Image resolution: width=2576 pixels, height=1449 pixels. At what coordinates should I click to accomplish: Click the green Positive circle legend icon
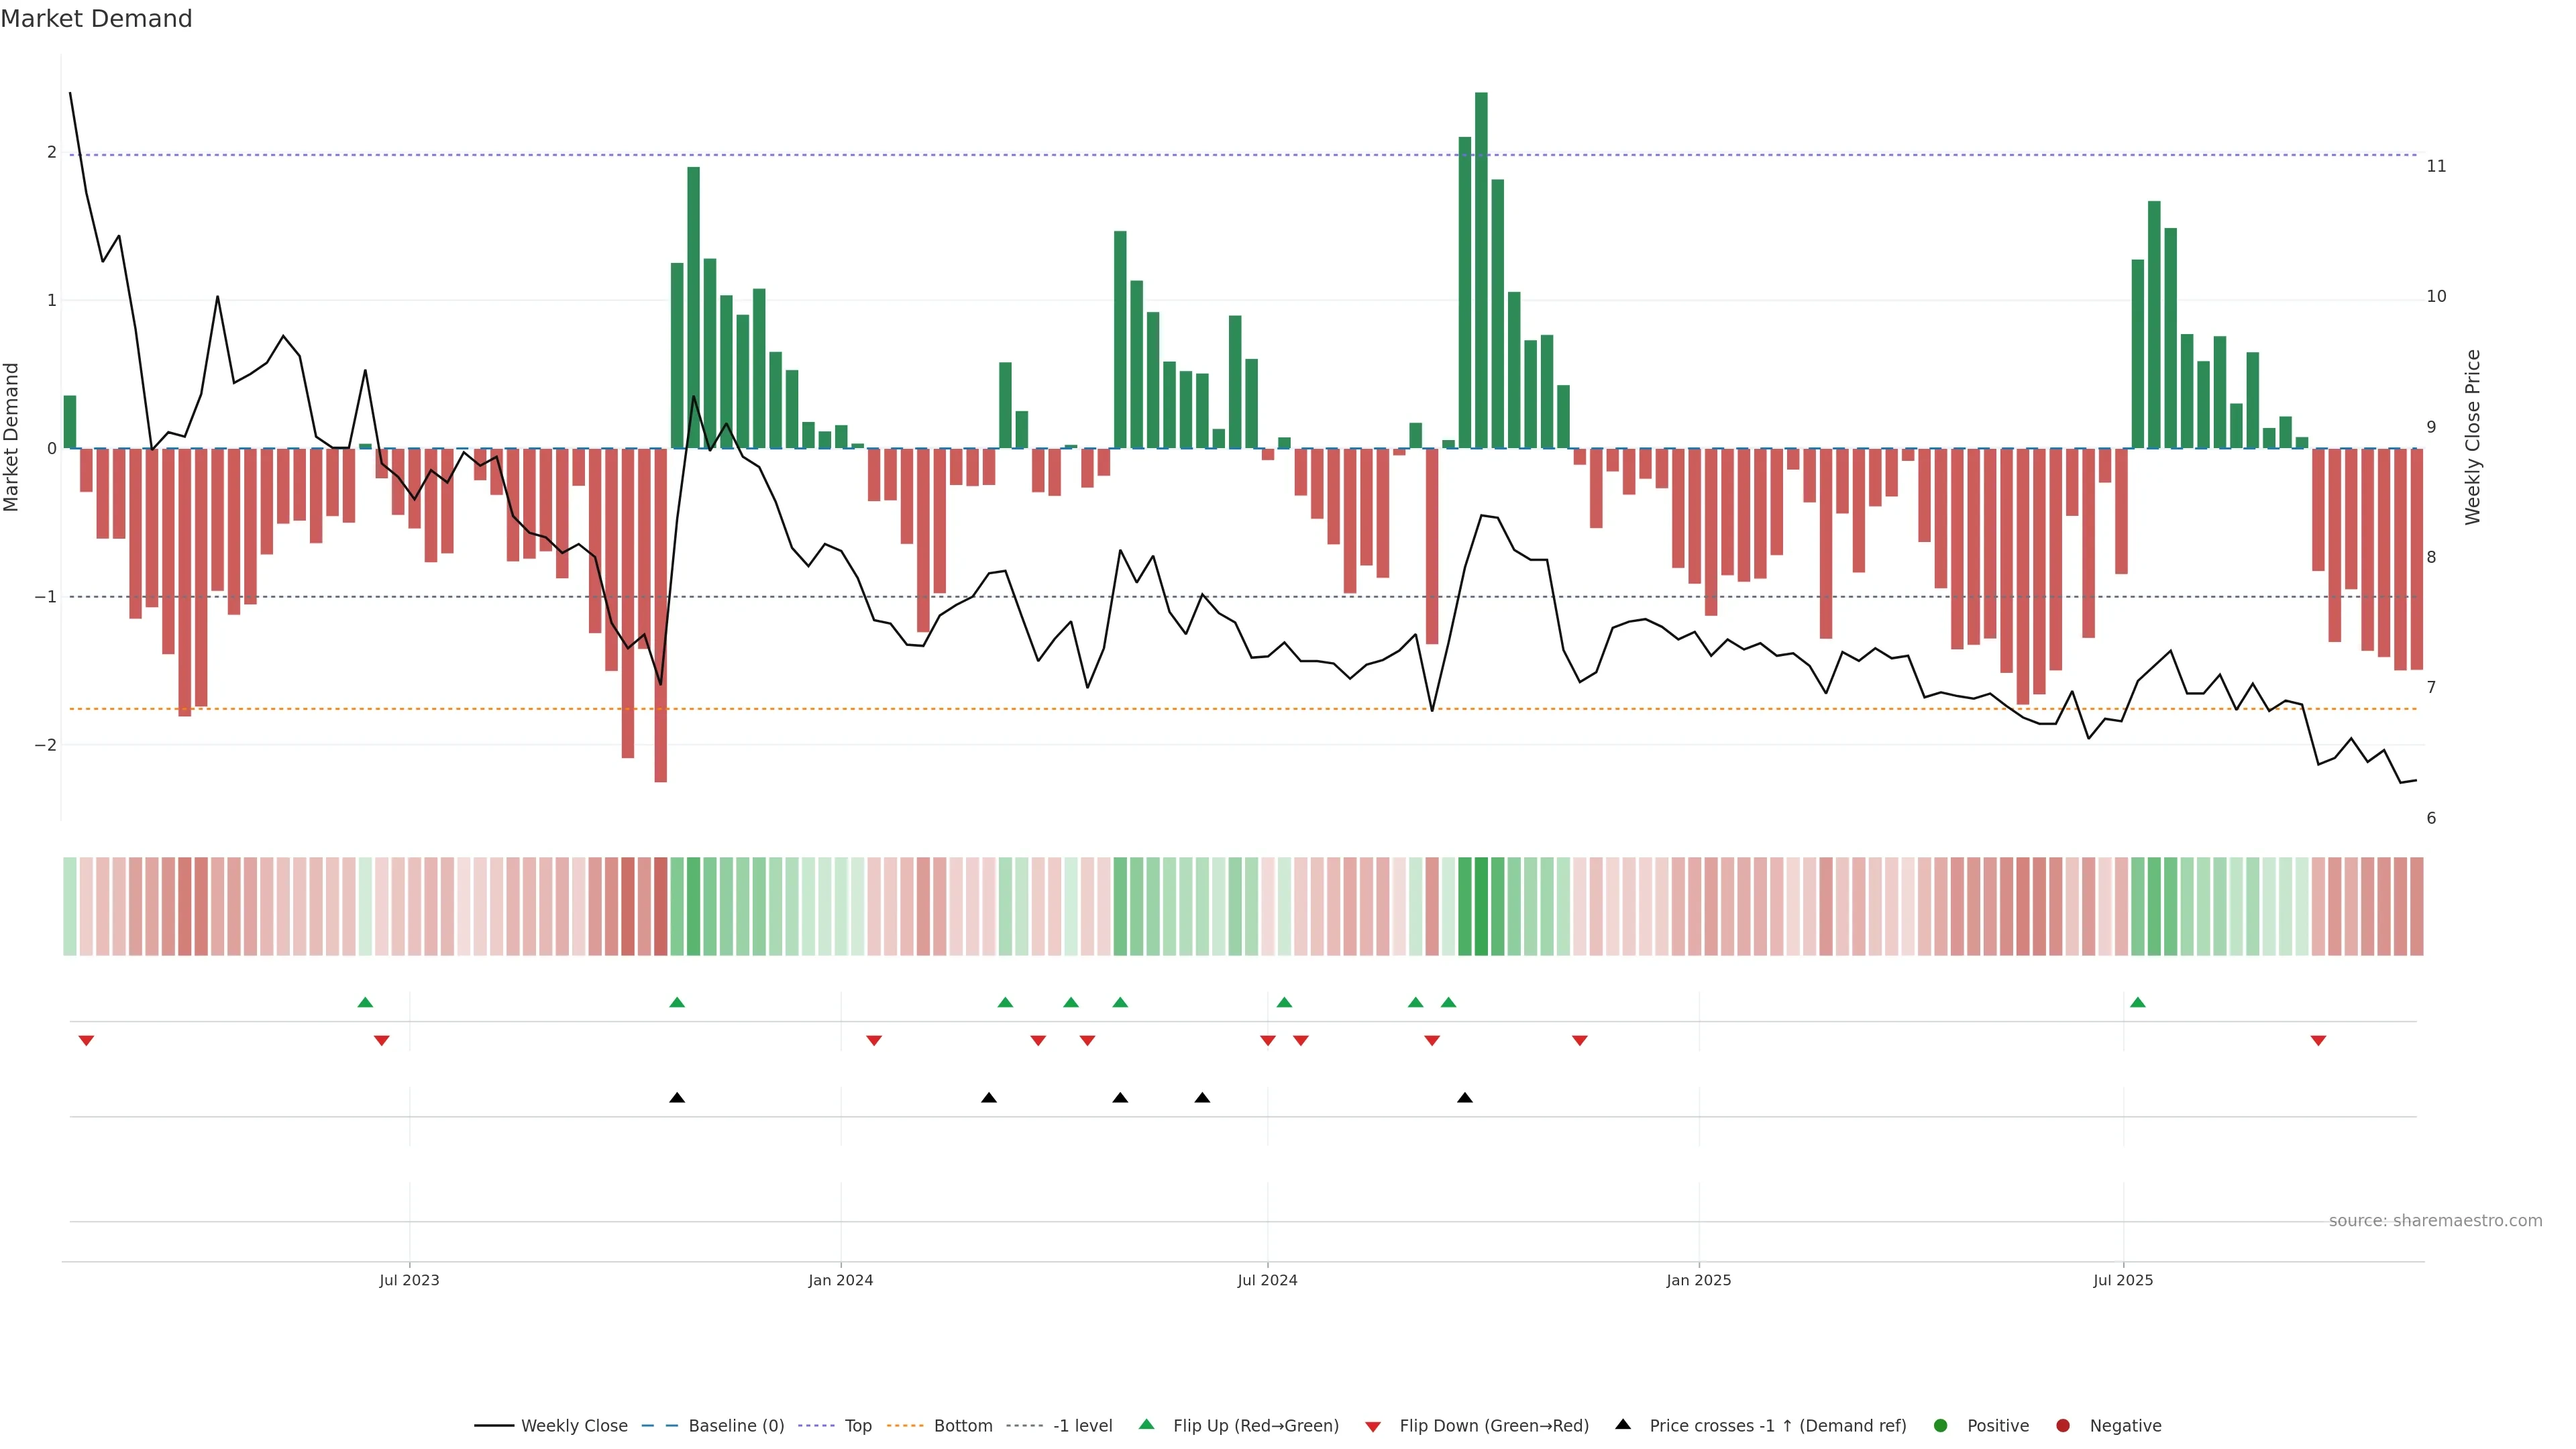point(1940,1425)
